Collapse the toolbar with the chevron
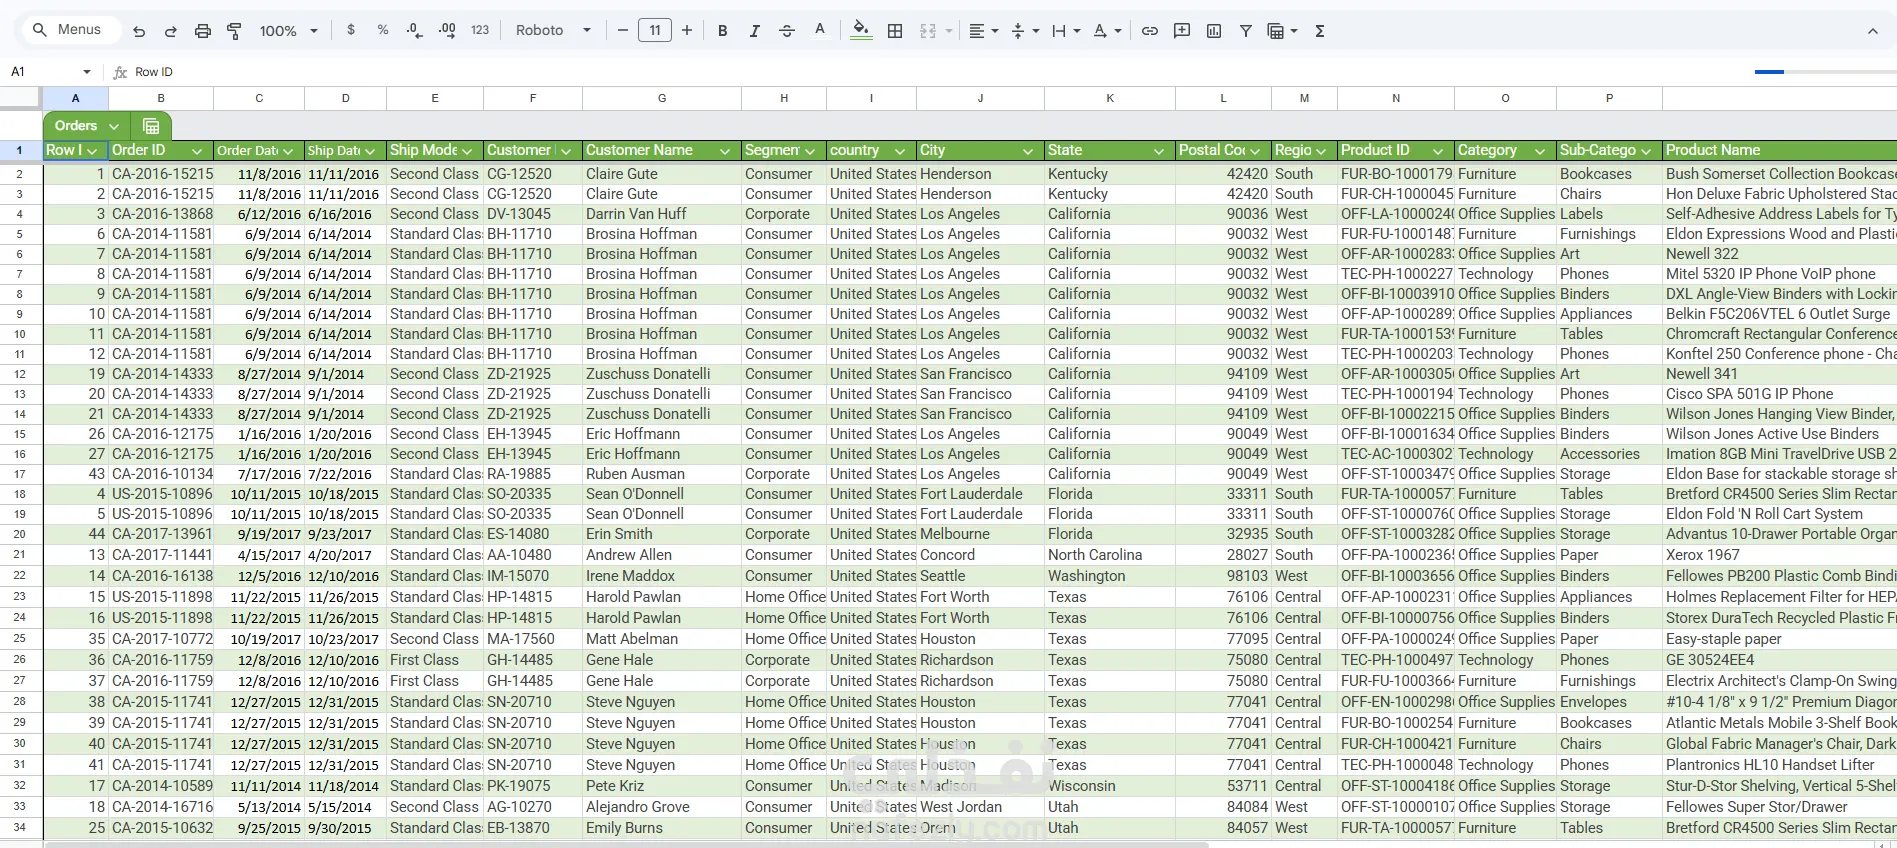This screenshot has height=848, width=1897. click(1872, 31)
